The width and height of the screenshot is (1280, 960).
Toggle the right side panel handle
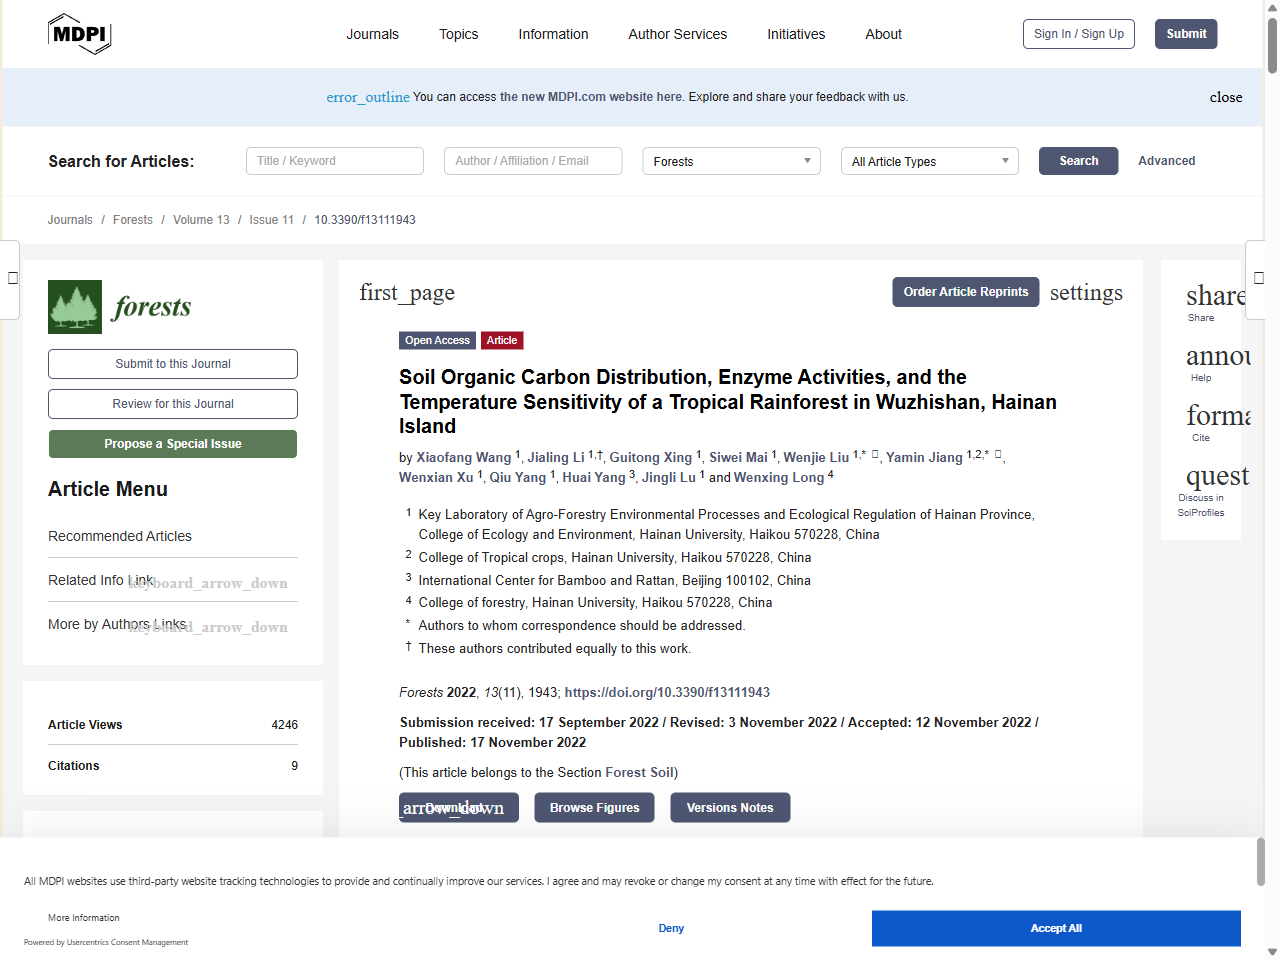pyautogui.click(x=1258, y=278)
